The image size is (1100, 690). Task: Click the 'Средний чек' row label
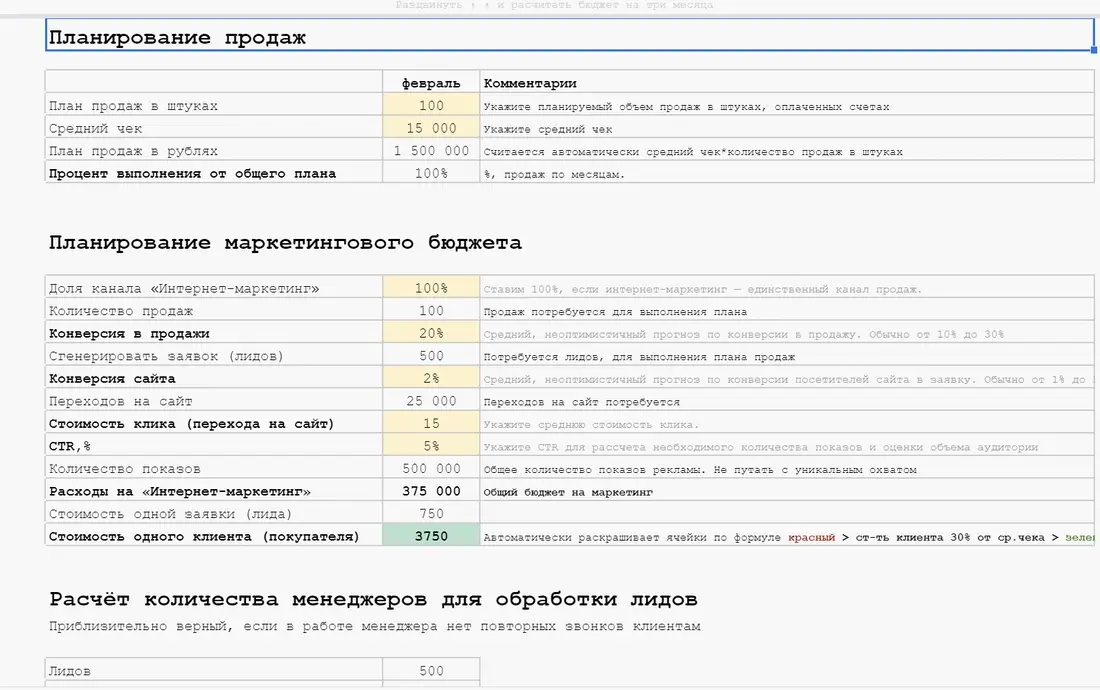tap(95, 128)
